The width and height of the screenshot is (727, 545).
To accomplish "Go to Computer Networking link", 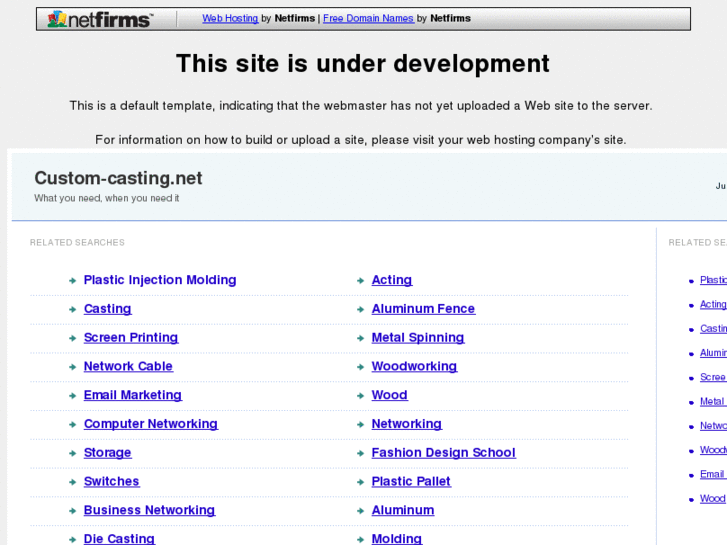I will (150, 424).
